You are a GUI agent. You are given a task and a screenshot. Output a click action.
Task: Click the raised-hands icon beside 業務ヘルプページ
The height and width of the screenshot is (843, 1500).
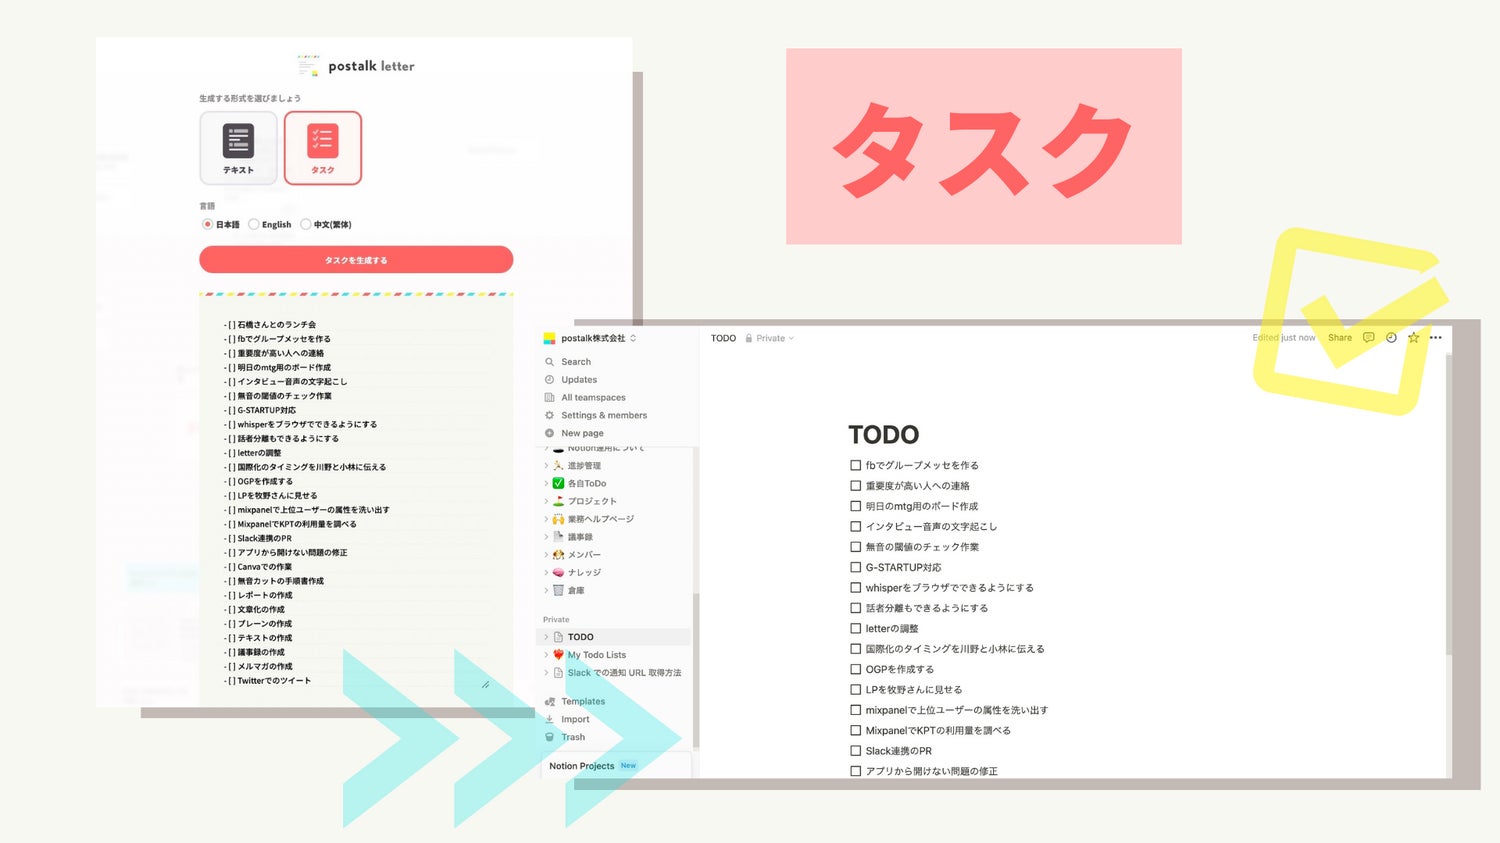click(x=558, y=519)
